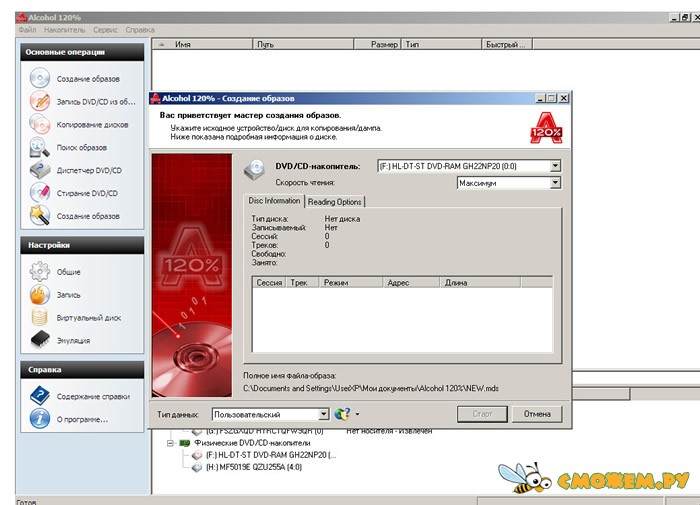Open the Скорость чтения Максимум dropdown
700x505 pixels.
click(x=555, y=183)
